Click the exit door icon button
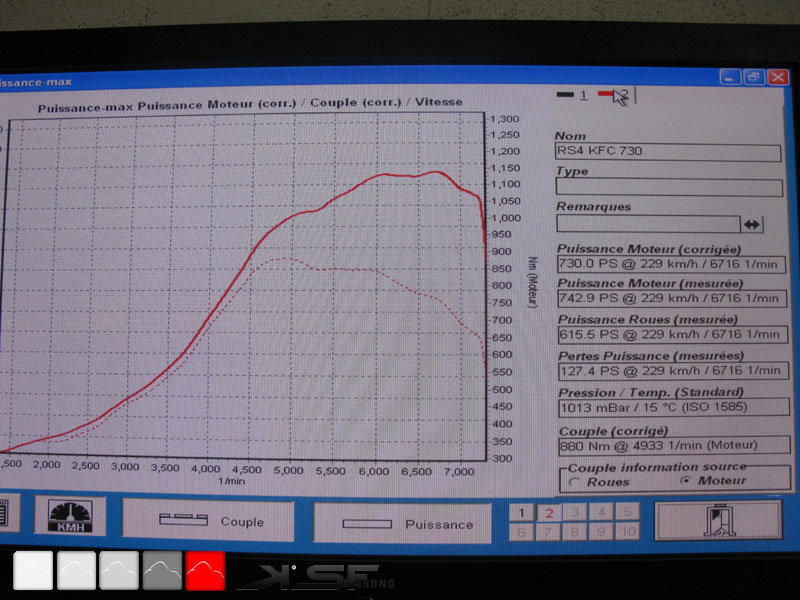Image resolution: width=800 pixels, height=600 pixels. [x=717, y=520]
